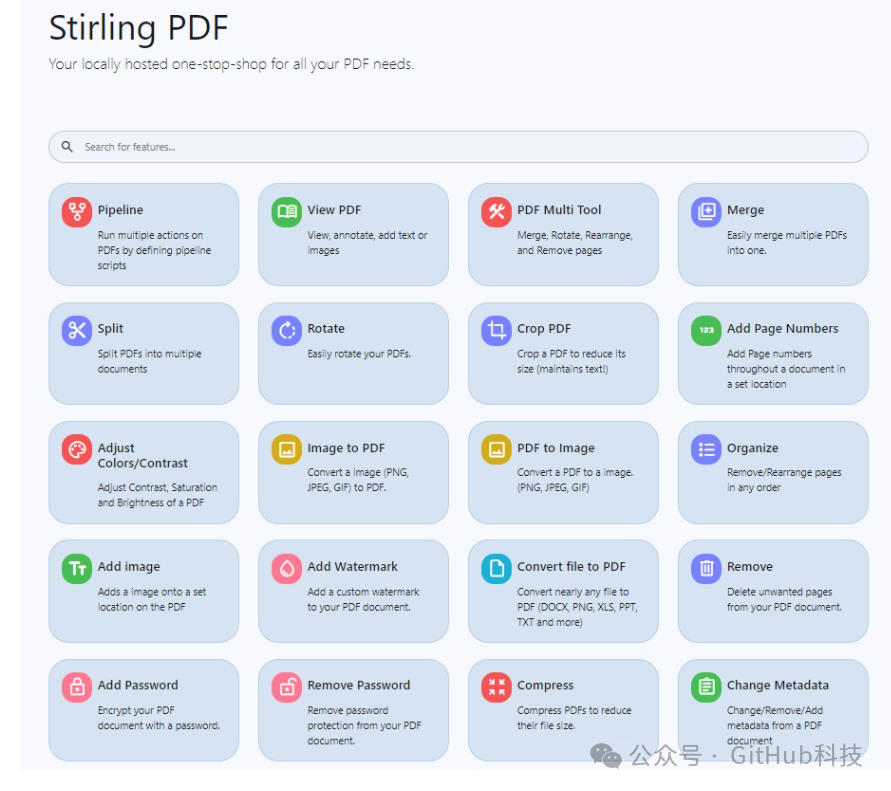The height and width of the screenshot is (791, 891).
Task: Click the Convert file to PDF icon
Action: [496, 568]
